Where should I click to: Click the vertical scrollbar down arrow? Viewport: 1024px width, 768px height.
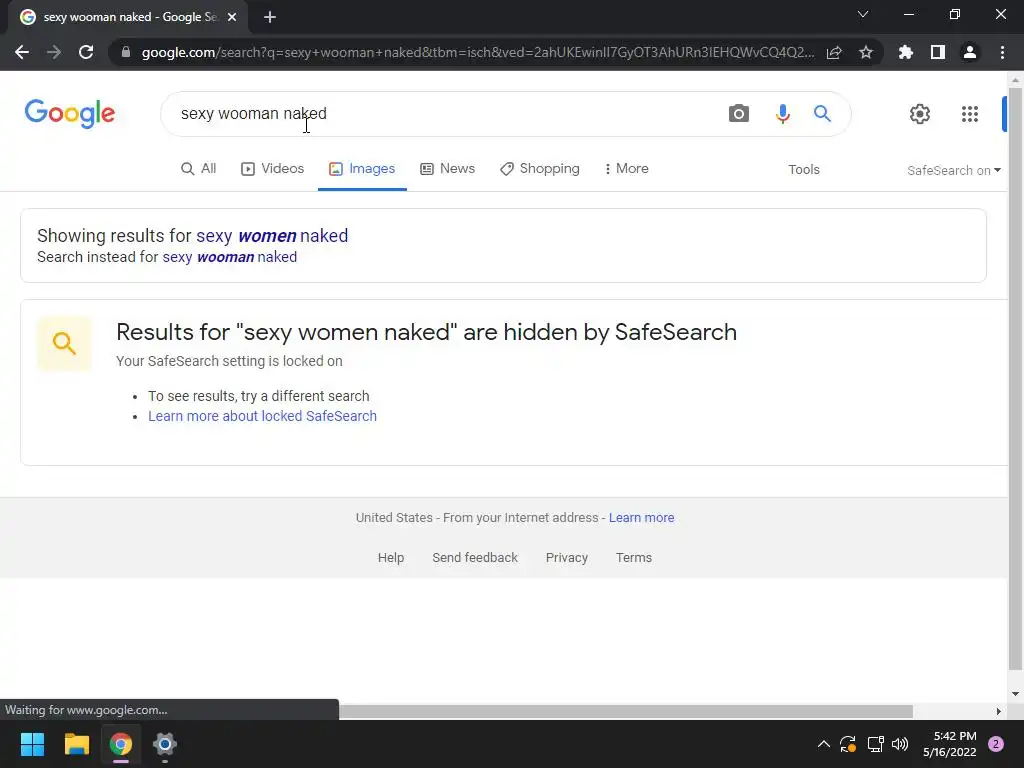(1015, 694)
